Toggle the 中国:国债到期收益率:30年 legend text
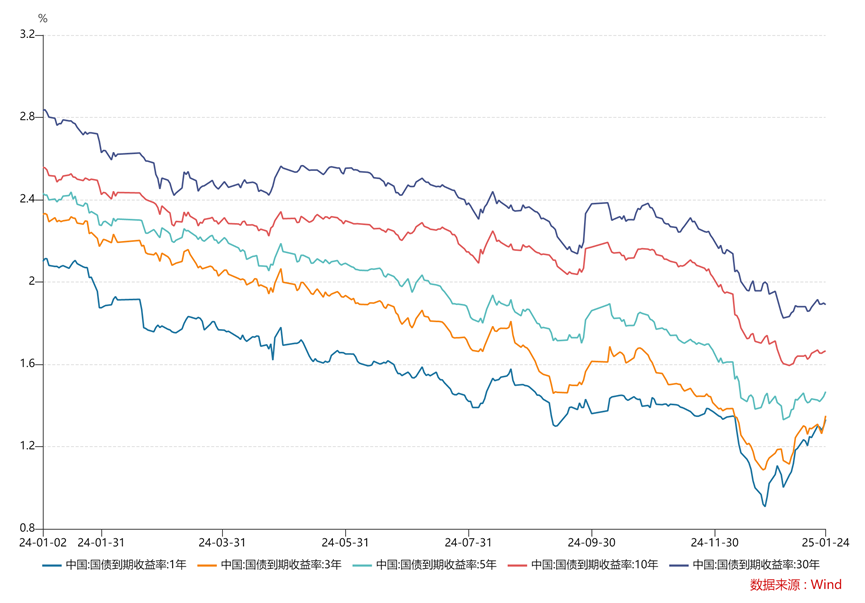This screenshot has width=865, height=603. tap(756, 565)
